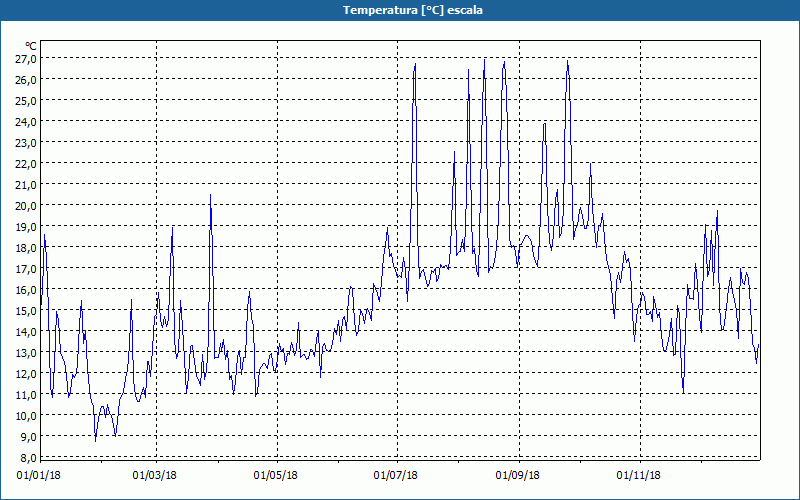Screen dimensions: 800x500
Task: Select the 12,0 axis value
Action: (x=26, y=373)
